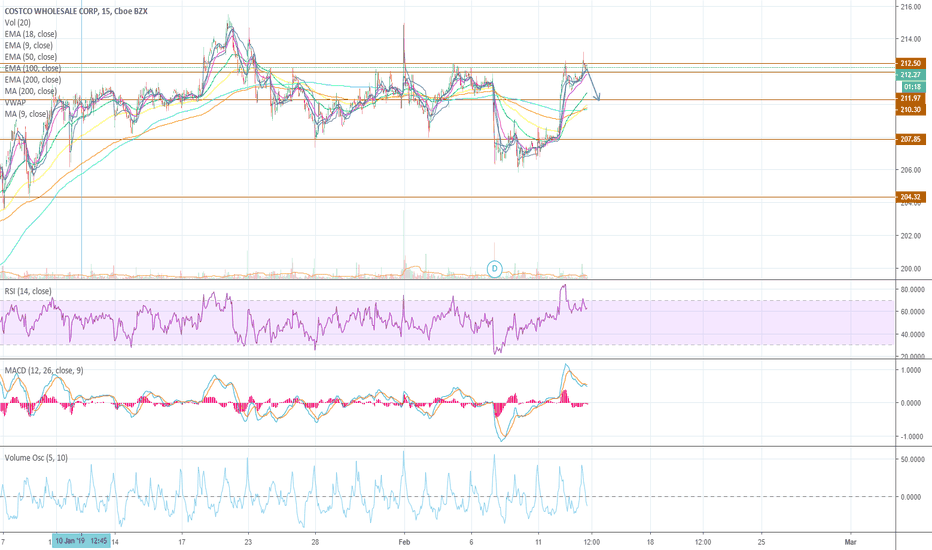
Task: Select the EMA (100, close) indicator label
Action: [x=33, y=68]
